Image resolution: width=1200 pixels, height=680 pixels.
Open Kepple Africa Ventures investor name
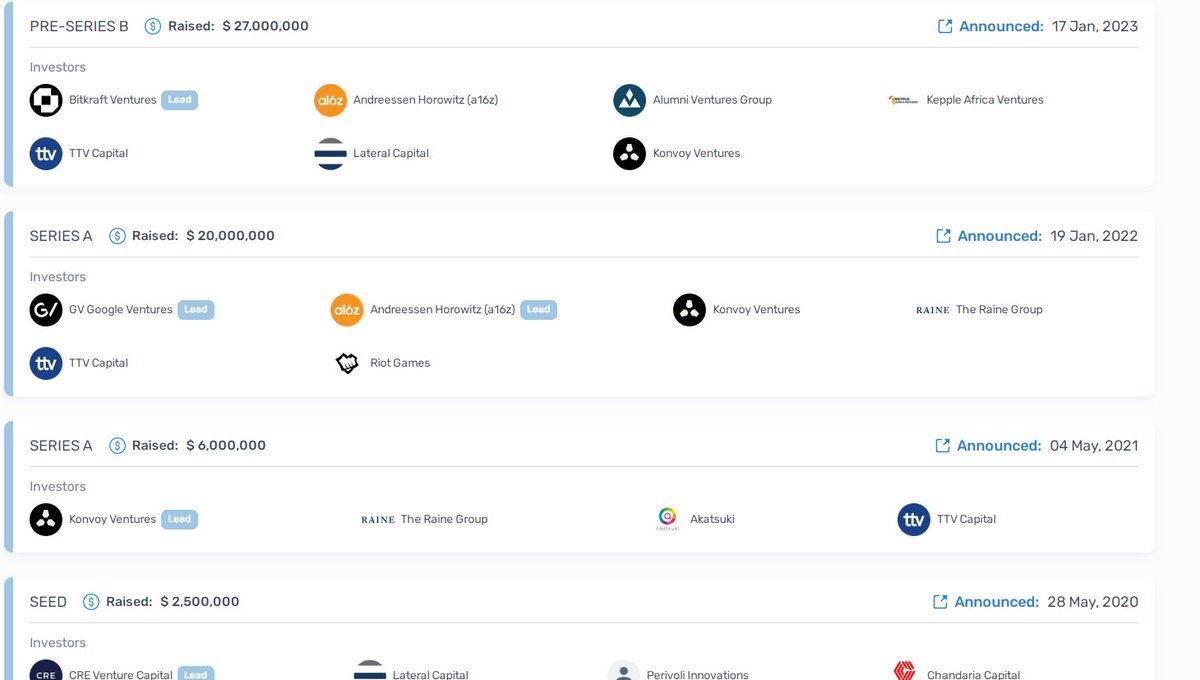pyautogui.click(x=985, y=100)
